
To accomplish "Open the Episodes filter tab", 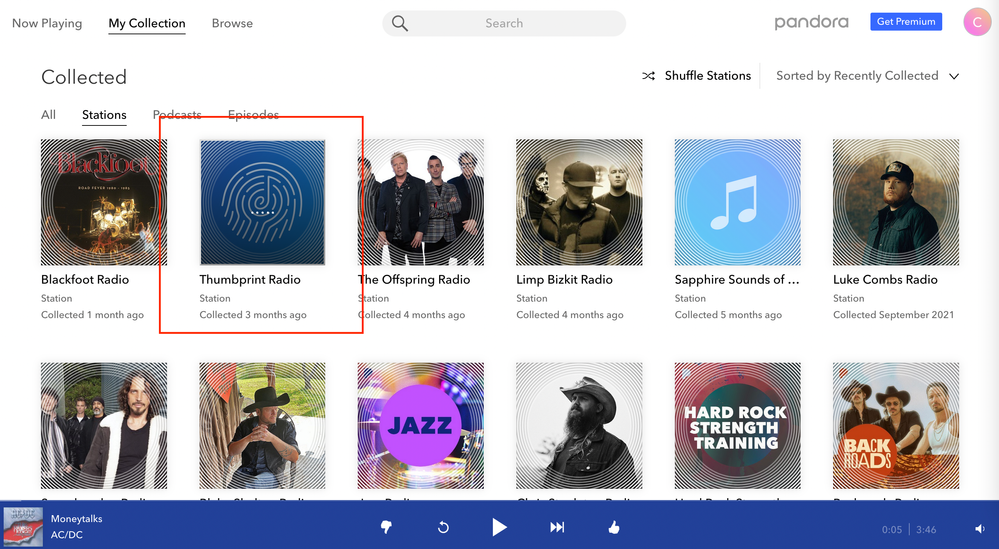I will [x=253, y=115].
